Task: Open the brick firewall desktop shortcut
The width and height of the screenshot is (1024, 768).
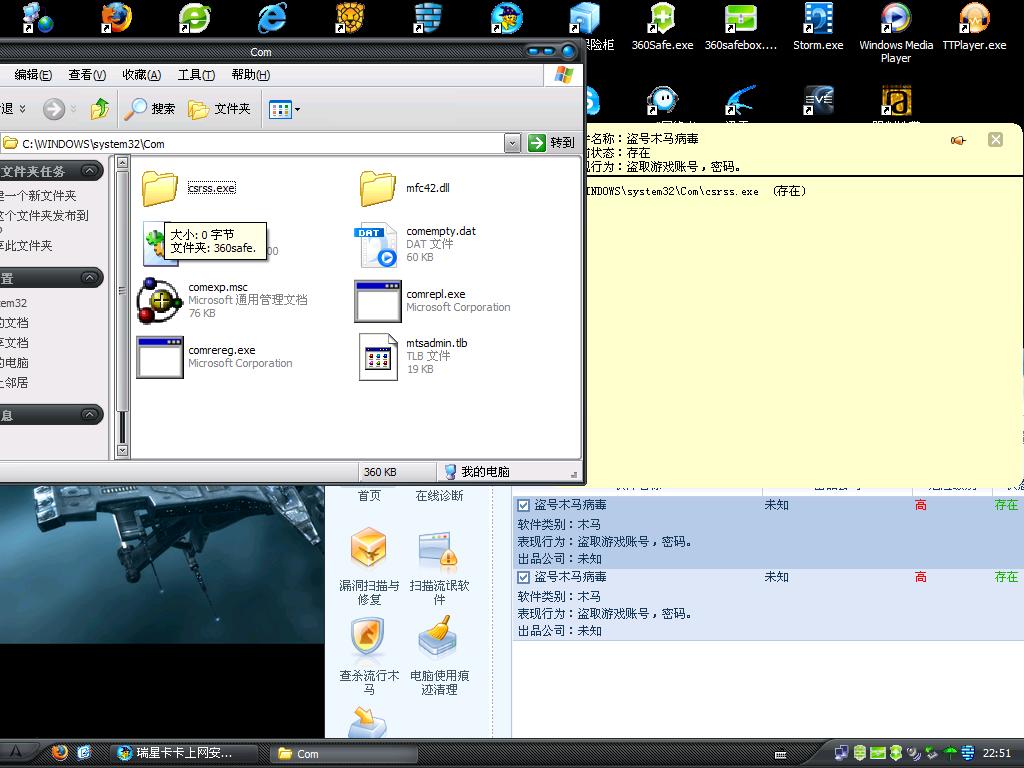Action: [x=428, y=17]
